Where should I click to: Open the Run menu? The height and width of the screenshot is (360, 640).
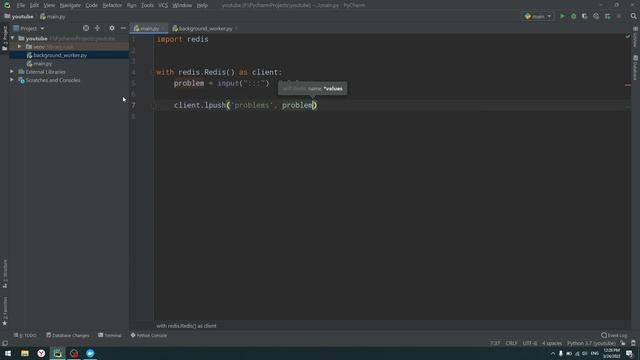click(x=131, y=5)
